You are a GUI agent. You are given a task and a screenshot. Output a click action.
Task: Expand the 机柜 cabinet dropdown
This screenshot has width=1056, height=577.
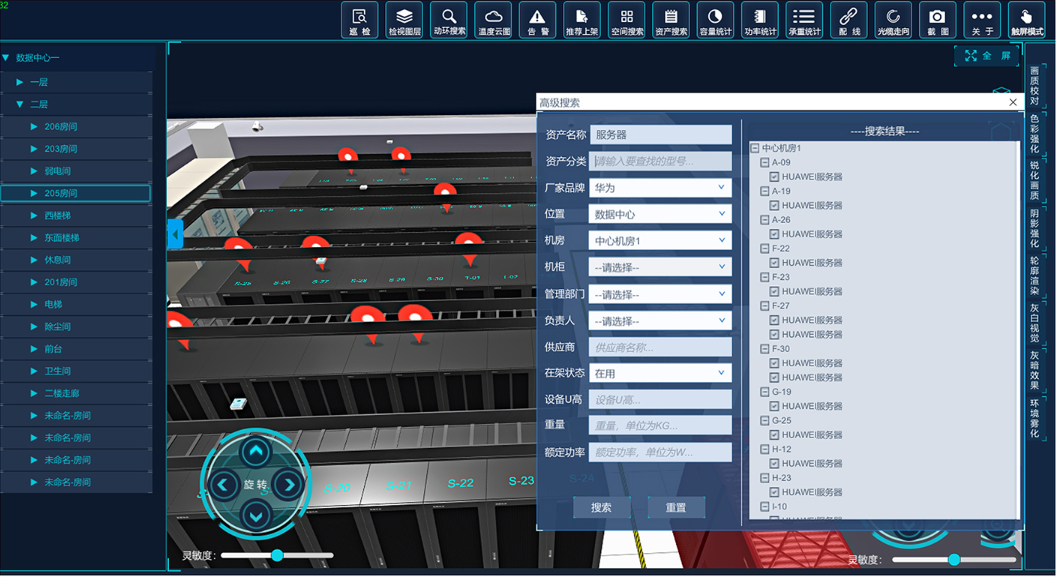661,268
